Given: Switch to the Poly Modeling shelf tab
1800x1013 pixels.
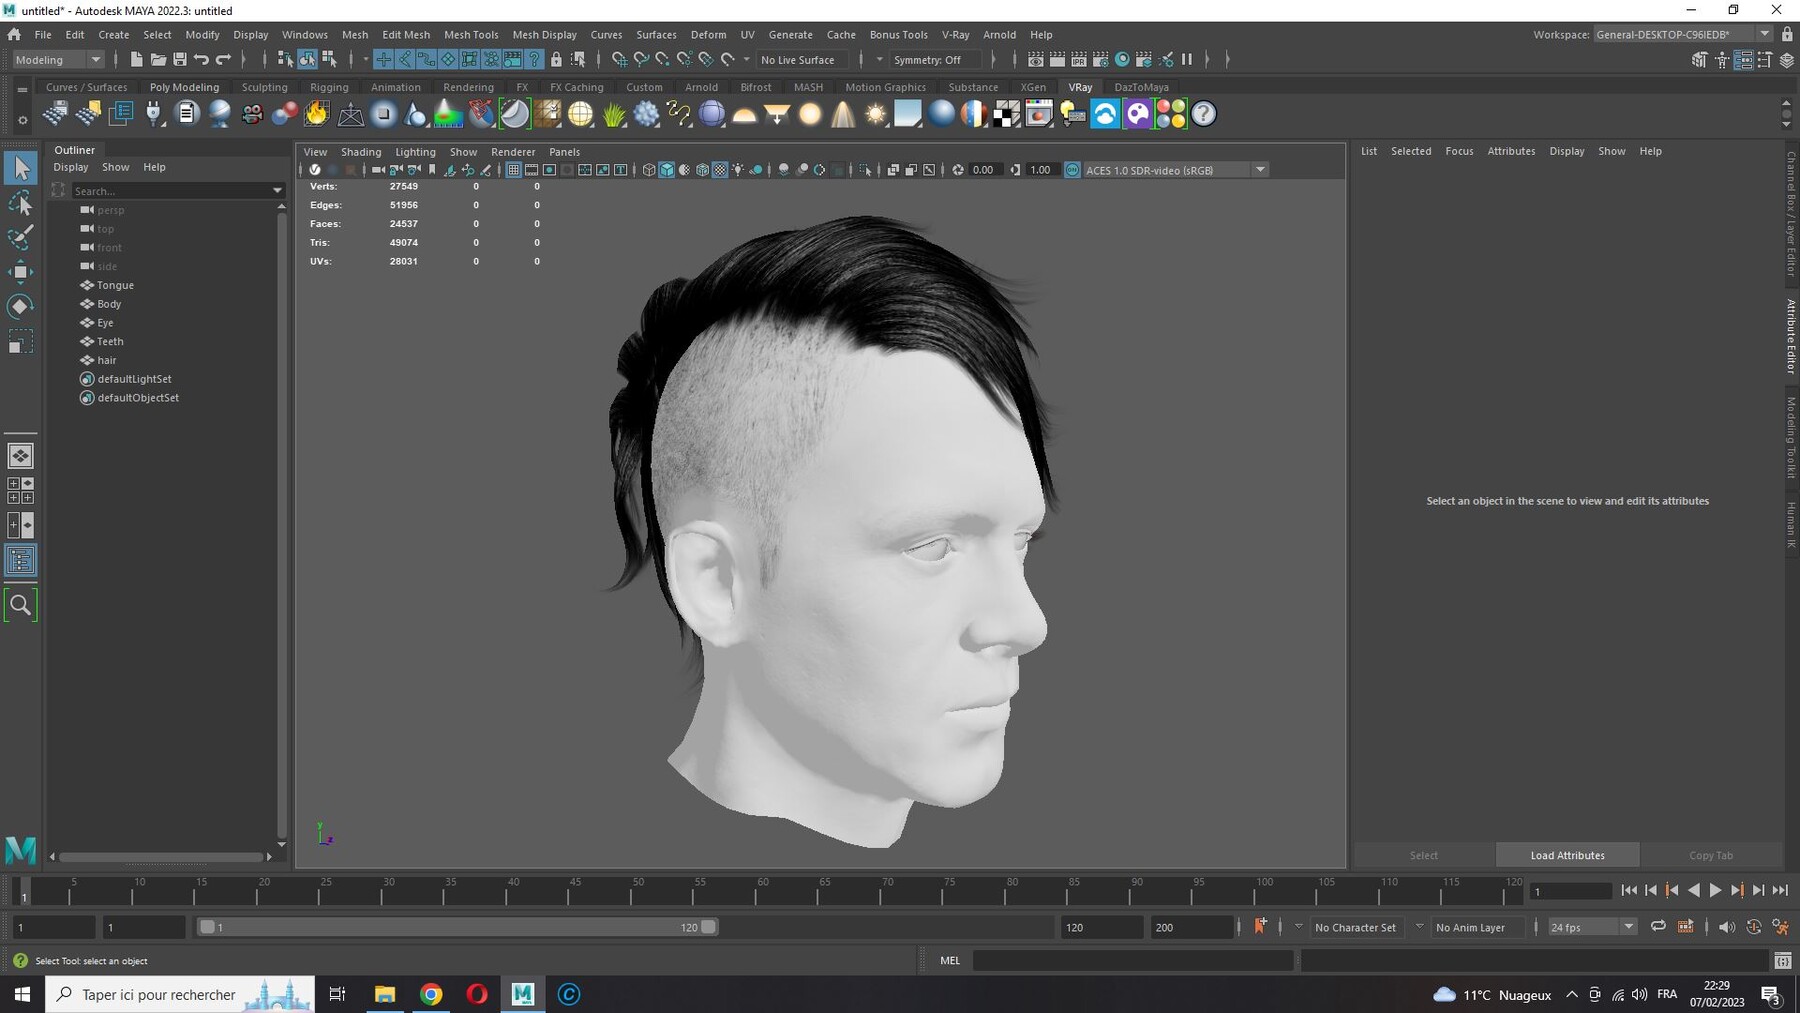Looking at the screenshot, I should click(x=184, y=87).
